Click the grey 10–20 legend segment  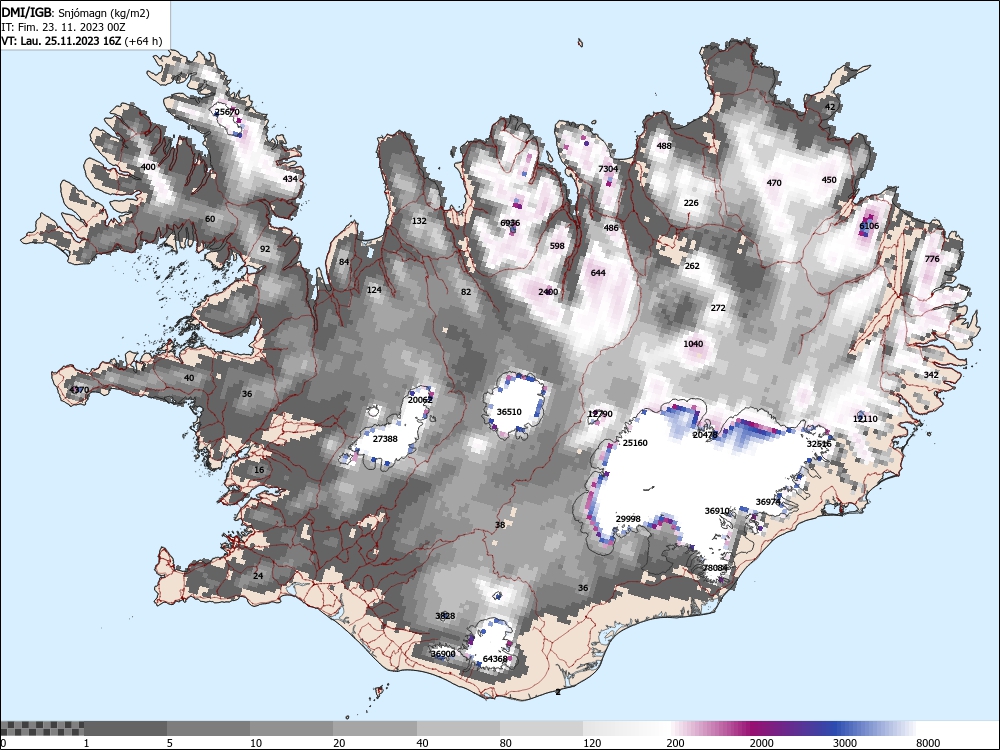pyautogui.click(x=291, y=728)
